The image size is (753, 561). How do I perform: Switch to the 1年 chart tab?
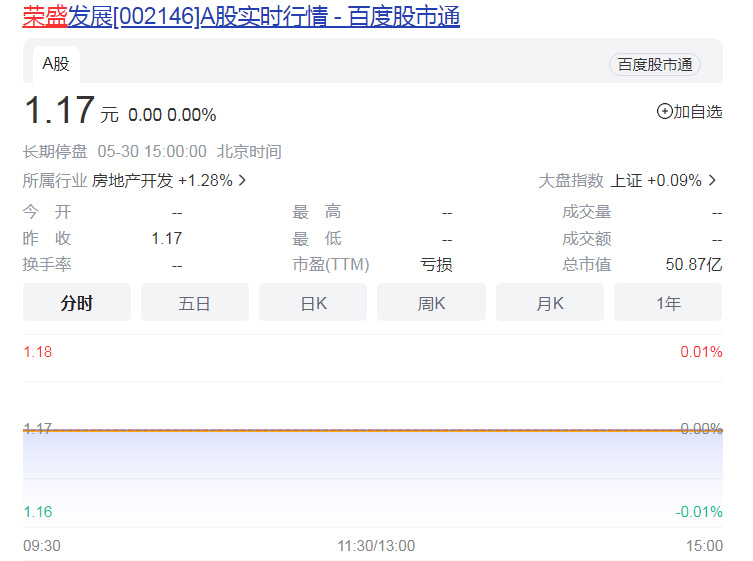pos(668,302)
